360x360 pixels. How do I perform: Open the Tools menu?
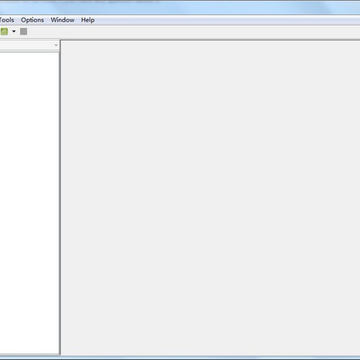tap(7, 20)
